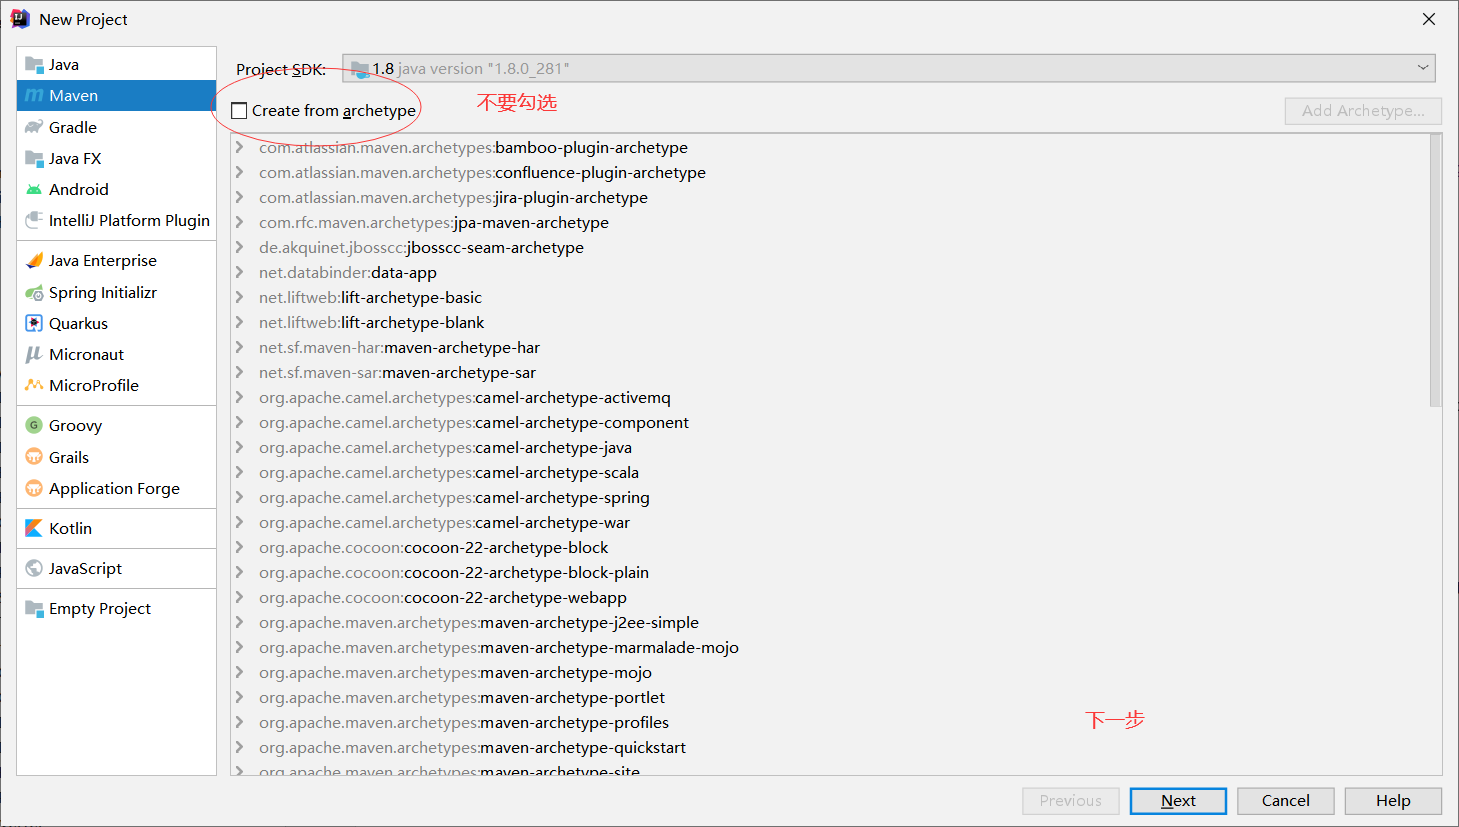The height and width of the screenshot is (827, 1459).
Task: Click the MicroProfile icon
Action: click(34, 385)
